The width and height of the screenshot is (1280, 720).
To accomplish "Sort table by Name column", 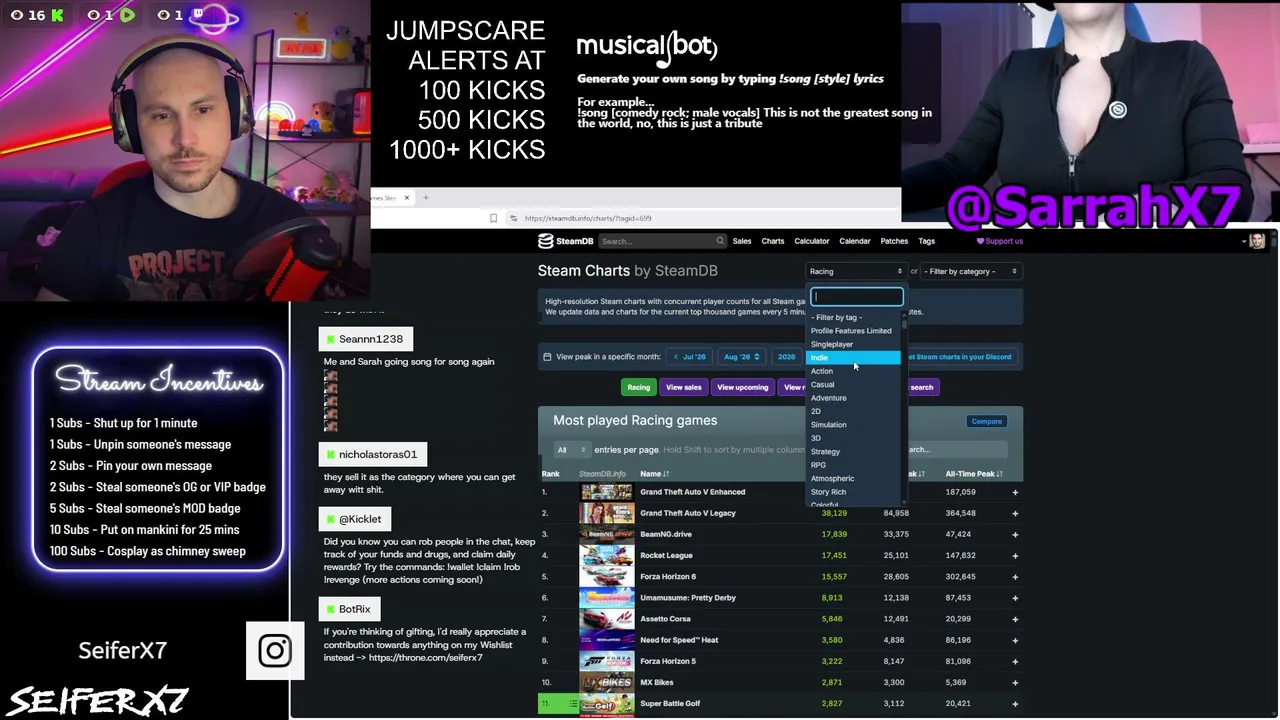I will (654, 474).
